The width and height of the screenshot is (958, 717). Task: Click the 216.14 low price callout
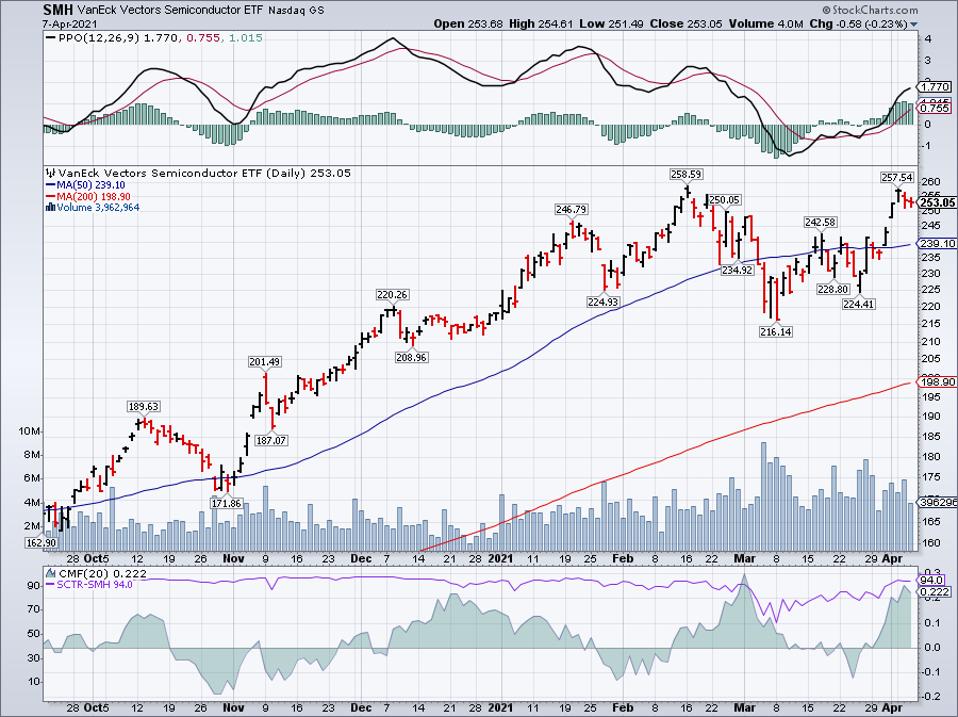point(776,332)
